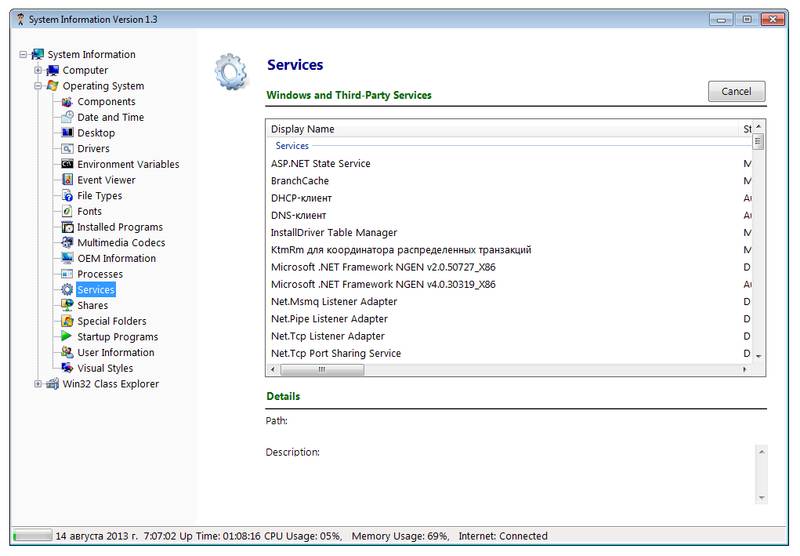The image size is (800, 556).
Task: Open the Event Viewer tree entry
Action: click(x=106, y=180)
